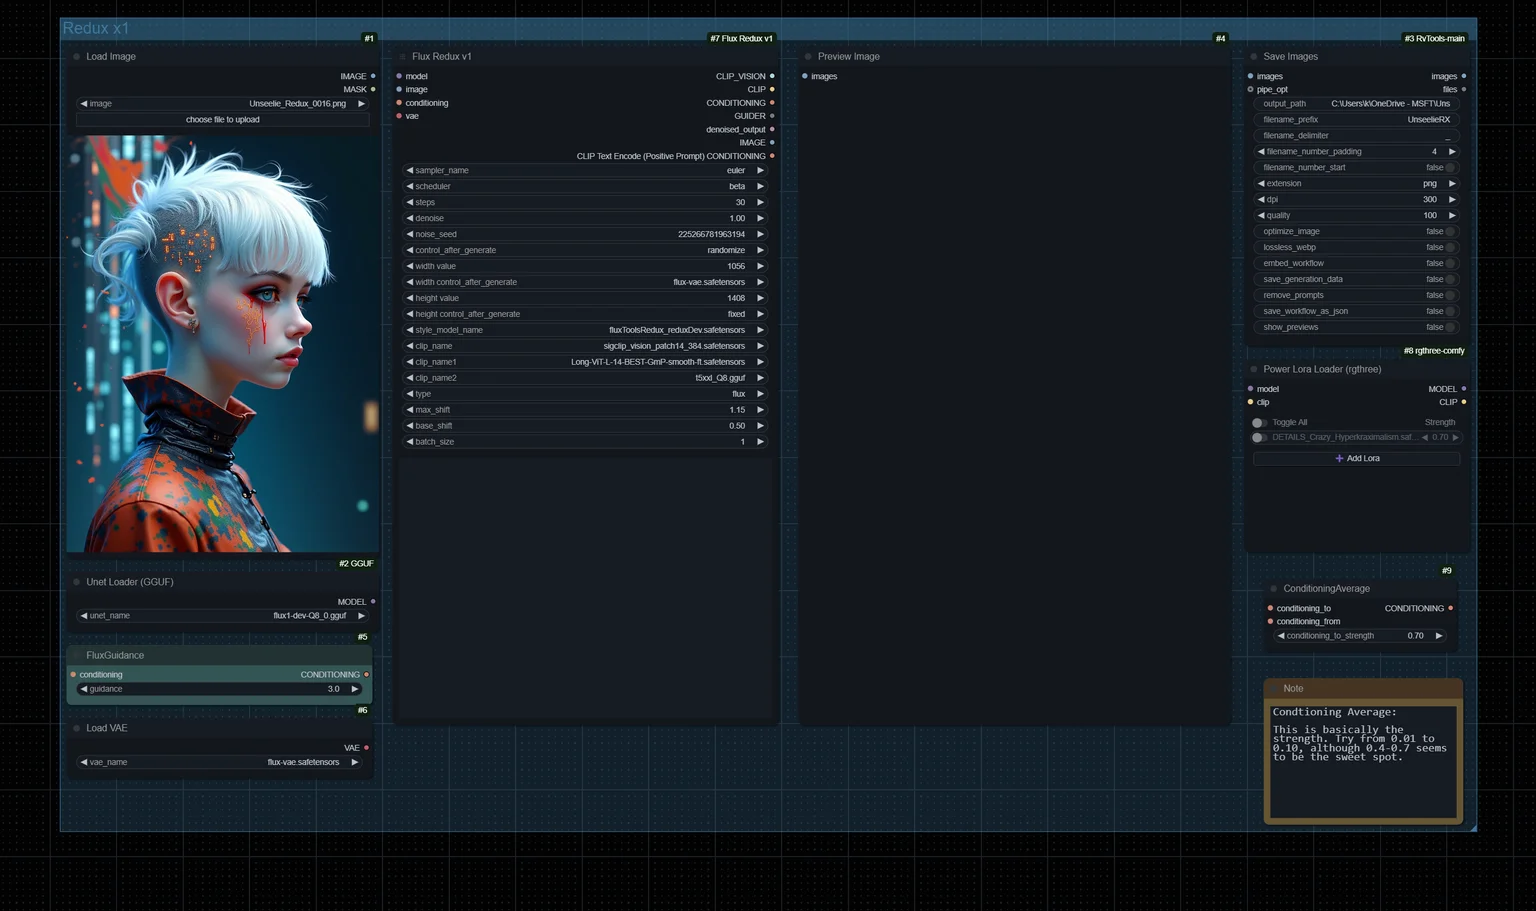
Task: Collapse the Load Image node via its dot
Action: (76, 57)
